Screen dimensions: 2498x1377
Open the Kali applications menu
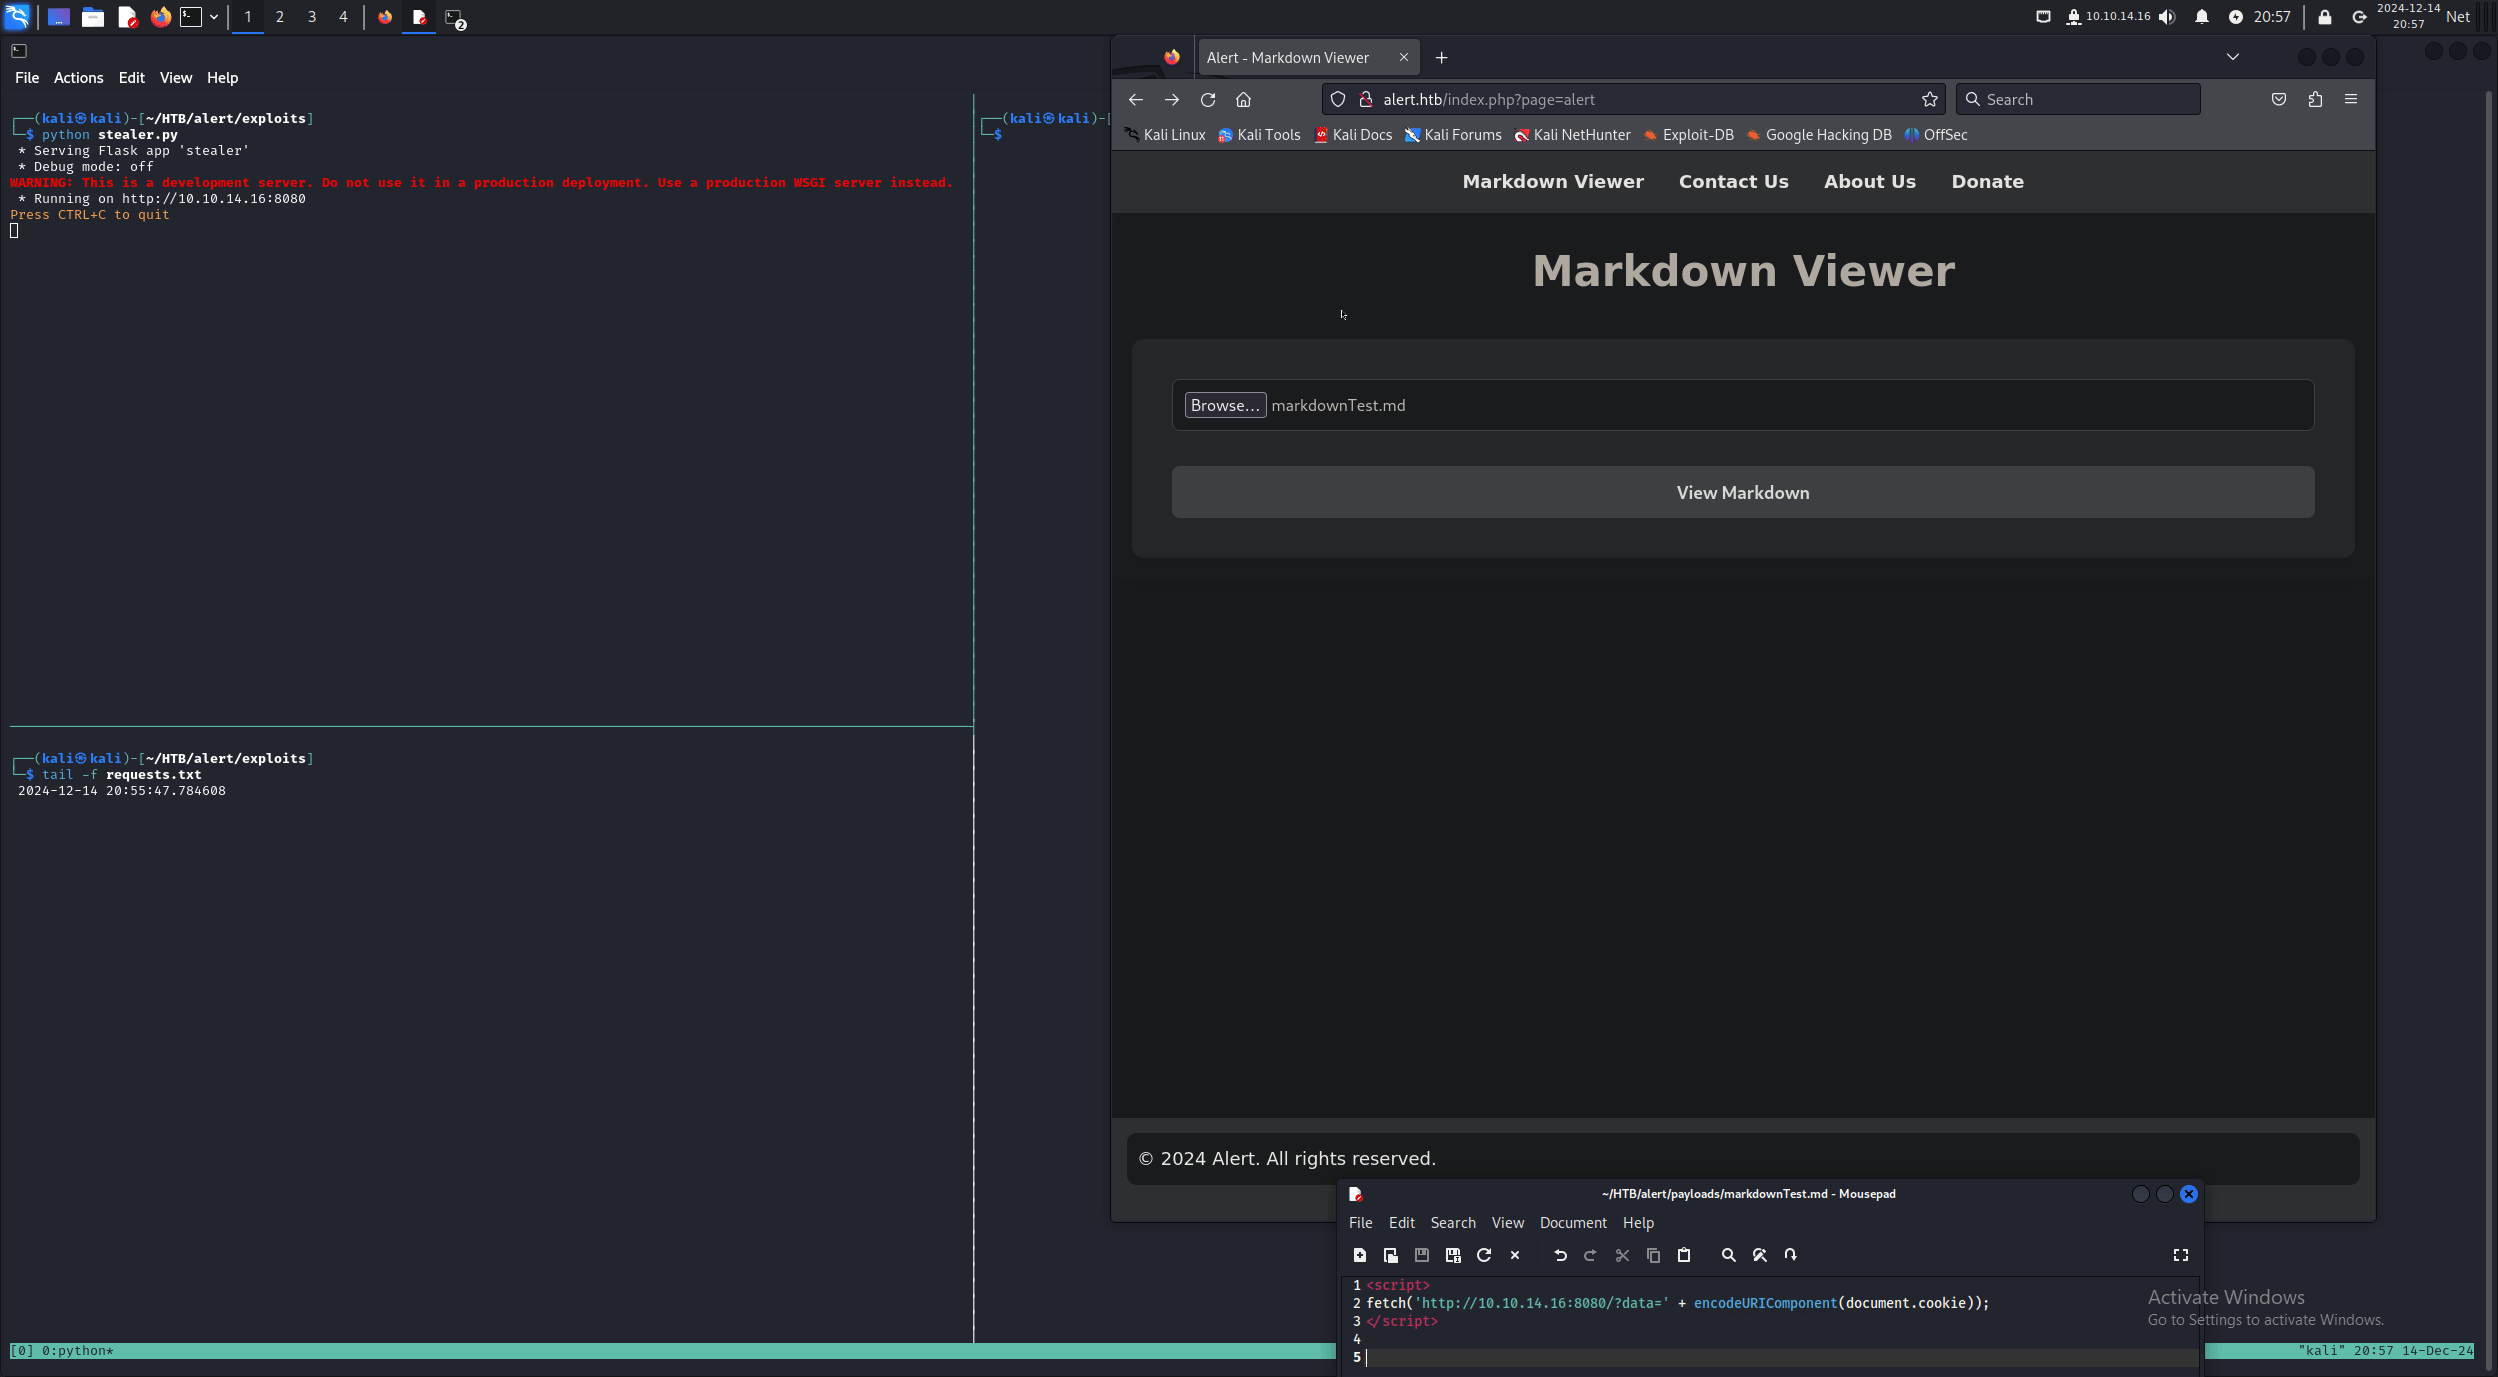17,17
